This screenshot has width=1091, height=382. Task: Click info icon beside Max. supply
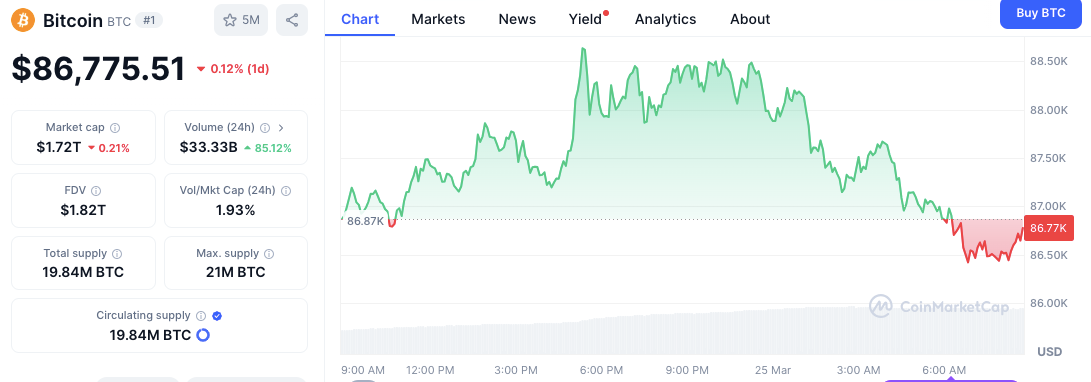269,254
